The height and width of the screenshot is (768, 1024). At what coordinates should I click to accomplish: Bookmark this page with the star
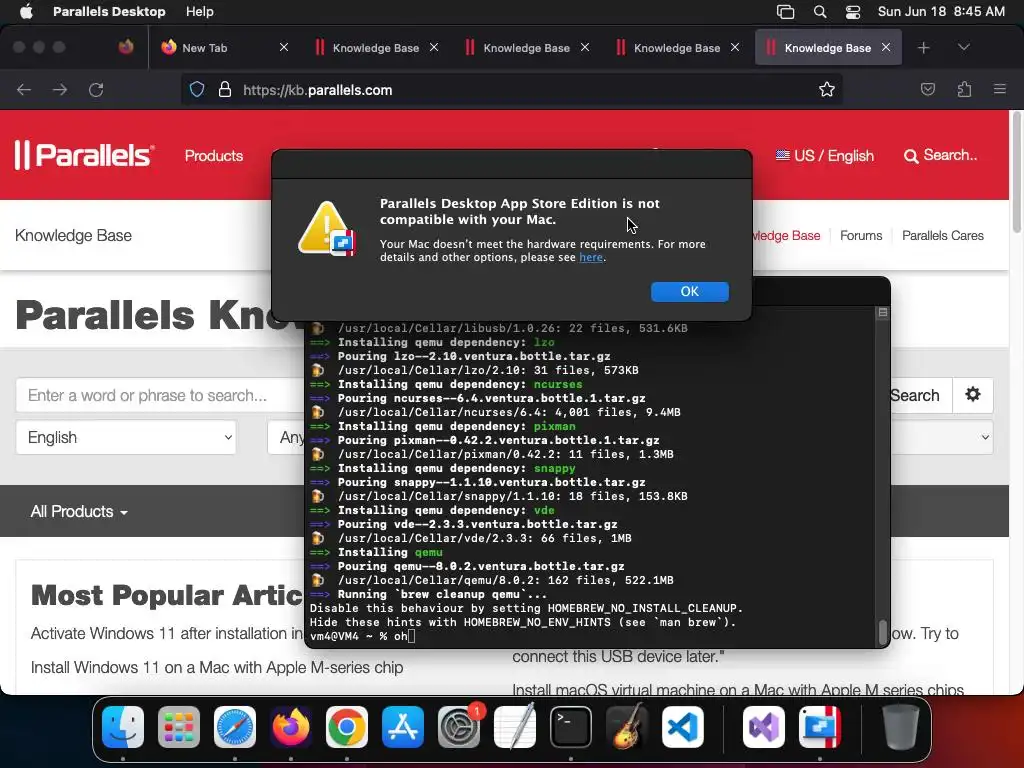pyautogui.click(x=827, y=89)
